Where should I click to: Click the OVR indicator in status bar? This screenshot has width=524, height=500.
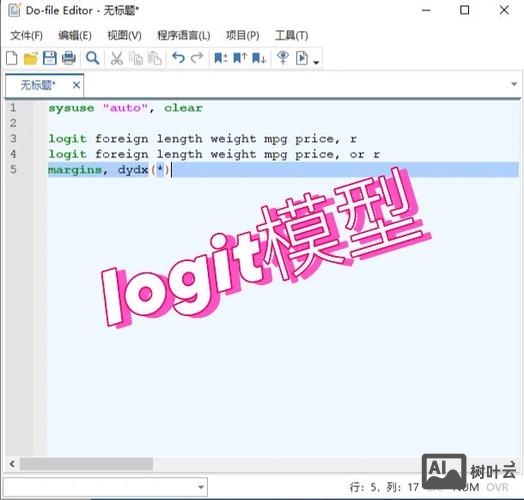pyautogui.click(x=498, y=487)
